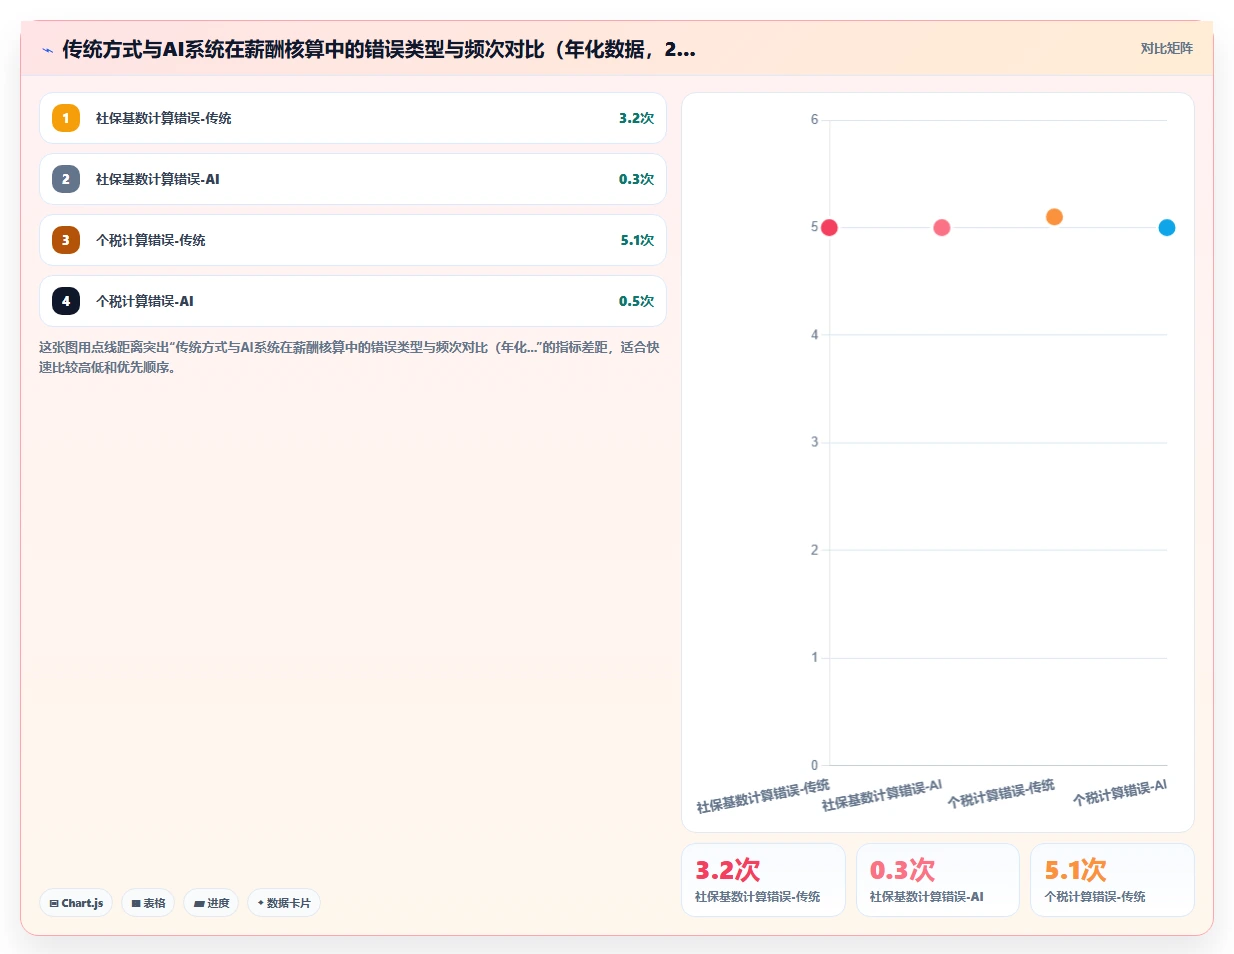1234x954 pixels.
Task: Click rank badge 1 in the list
Action: coord(66,118)
